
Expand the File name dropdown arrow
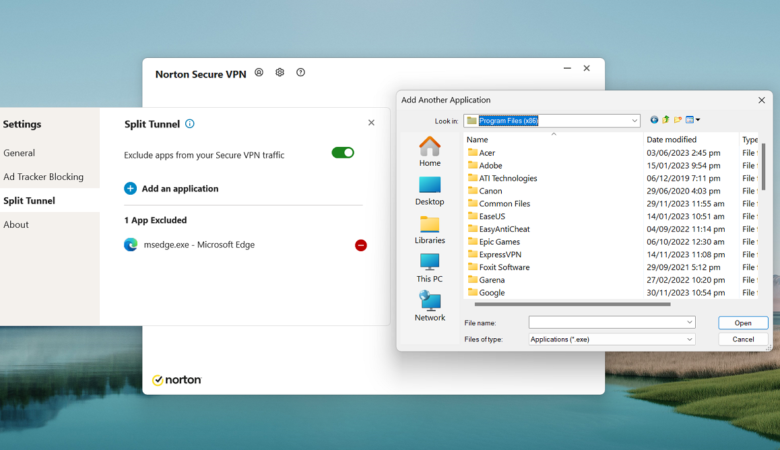689,322
